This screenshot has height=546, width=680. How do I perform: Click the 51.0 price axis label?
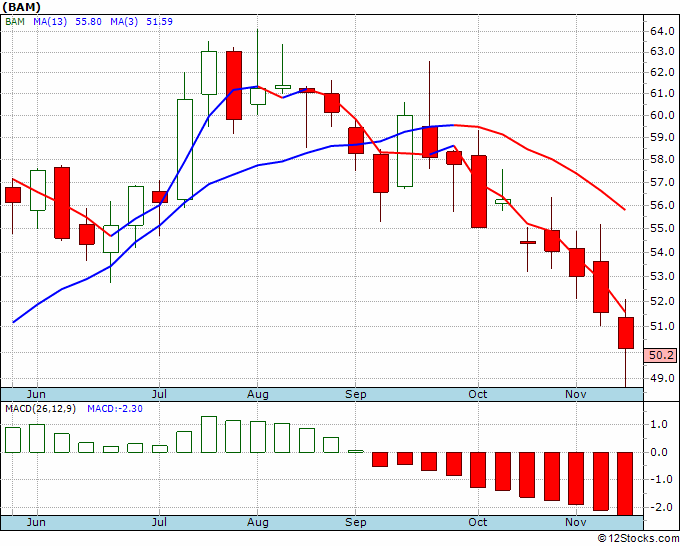click(x=662, y=326)
